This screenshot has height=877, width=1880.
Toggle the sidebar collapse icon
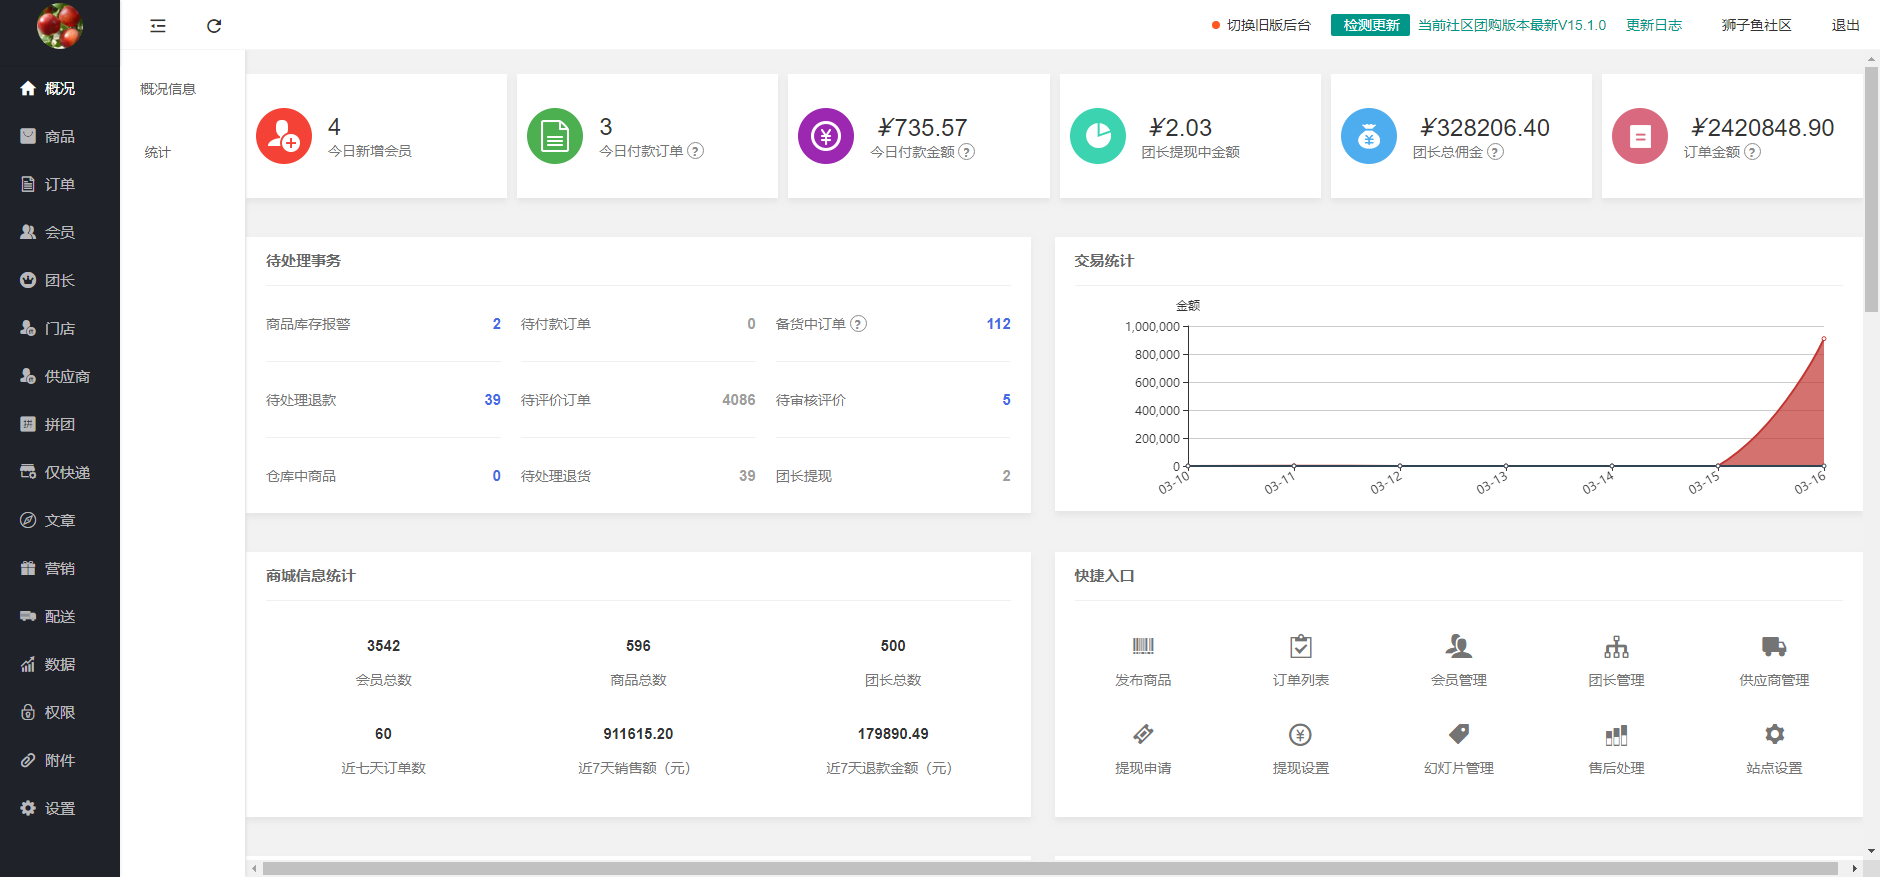[x=158, y=26]
